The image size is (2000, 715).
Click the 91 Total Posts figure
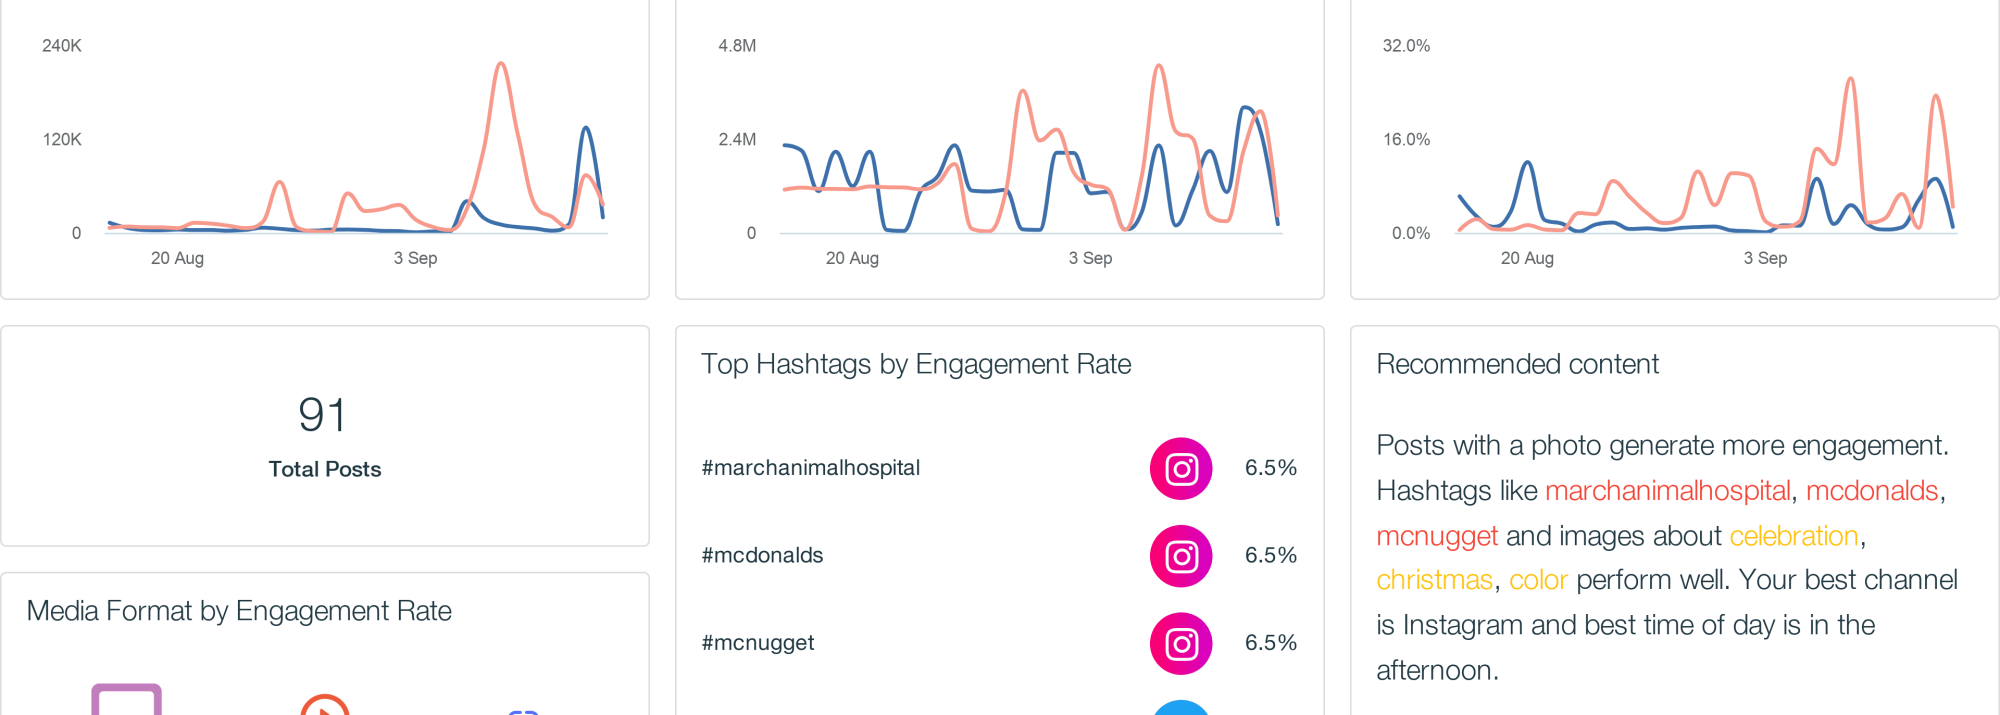pos(323,416)
